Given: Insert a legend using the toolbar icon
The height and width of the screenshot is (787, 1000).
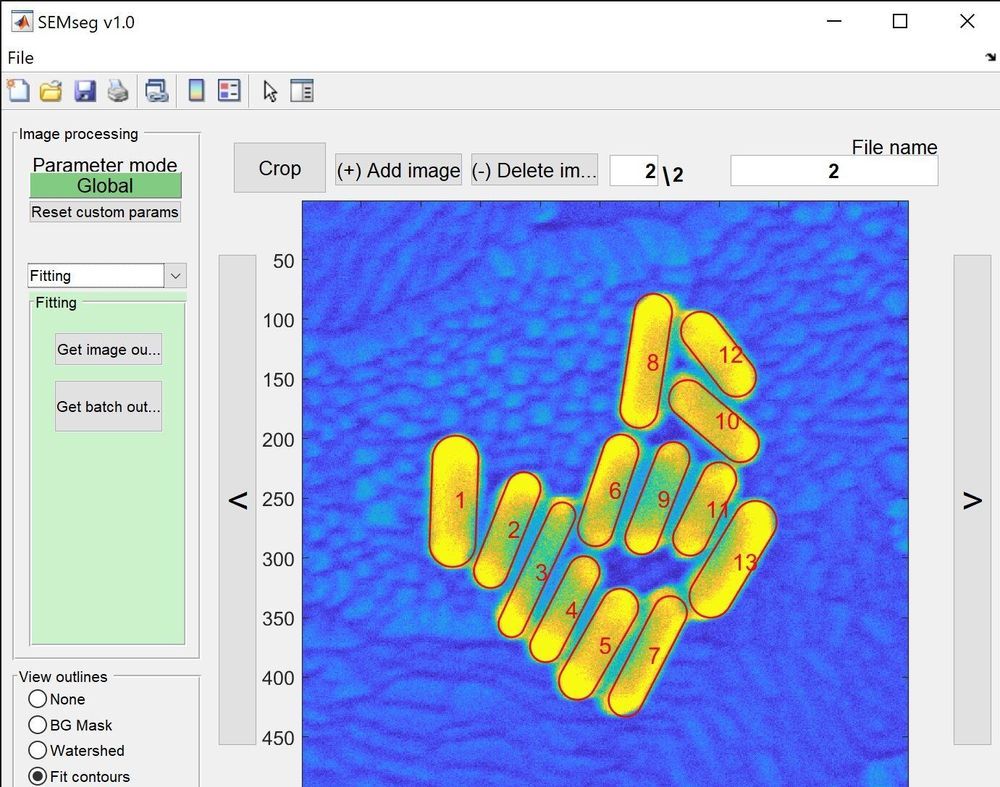Looking at the screenshot, I should pos(229,92).
